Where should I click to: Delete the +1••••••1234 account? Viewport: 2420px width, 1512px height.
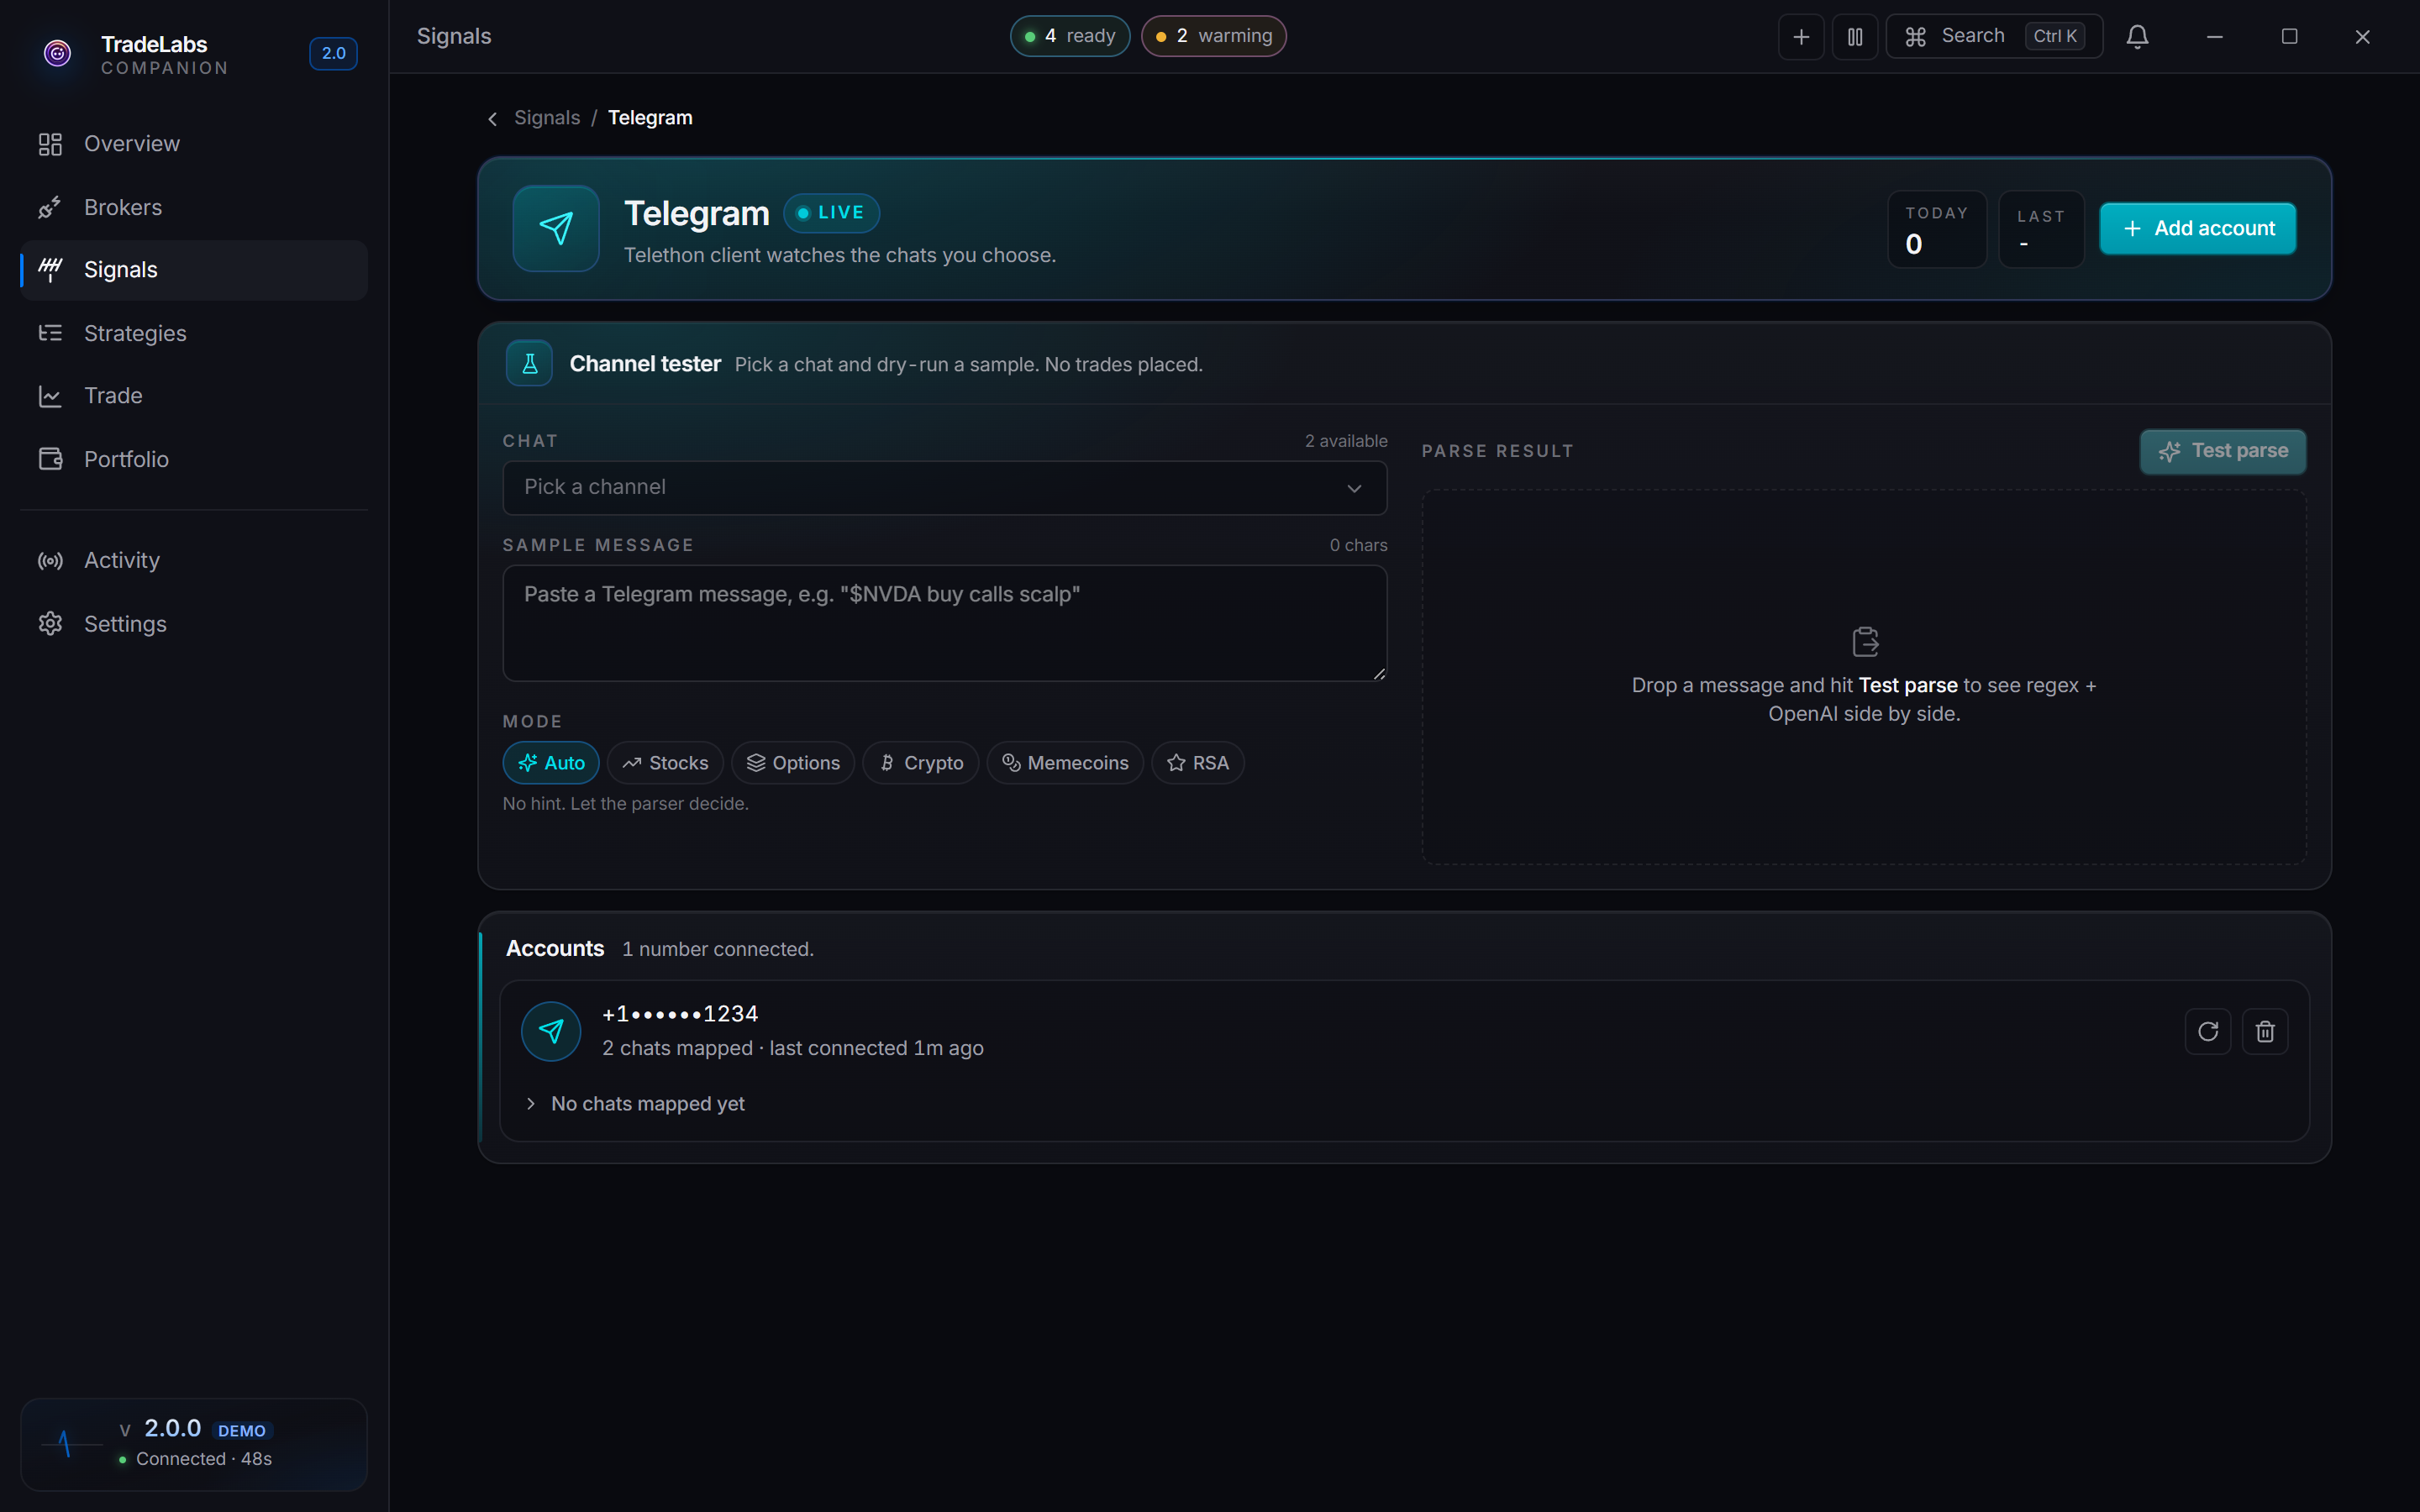pos(2265,1031)
